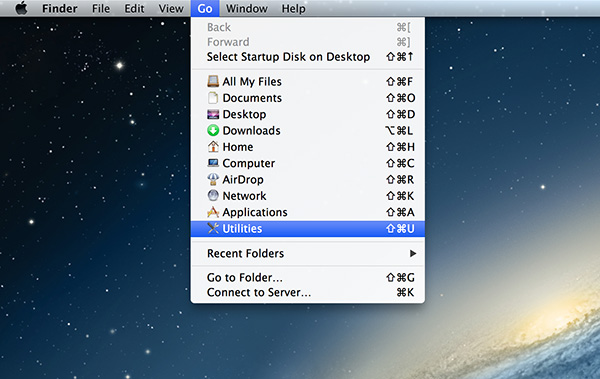This screenshot has height=379, width=600.
Task: Click the Network label
Action: 244,196
